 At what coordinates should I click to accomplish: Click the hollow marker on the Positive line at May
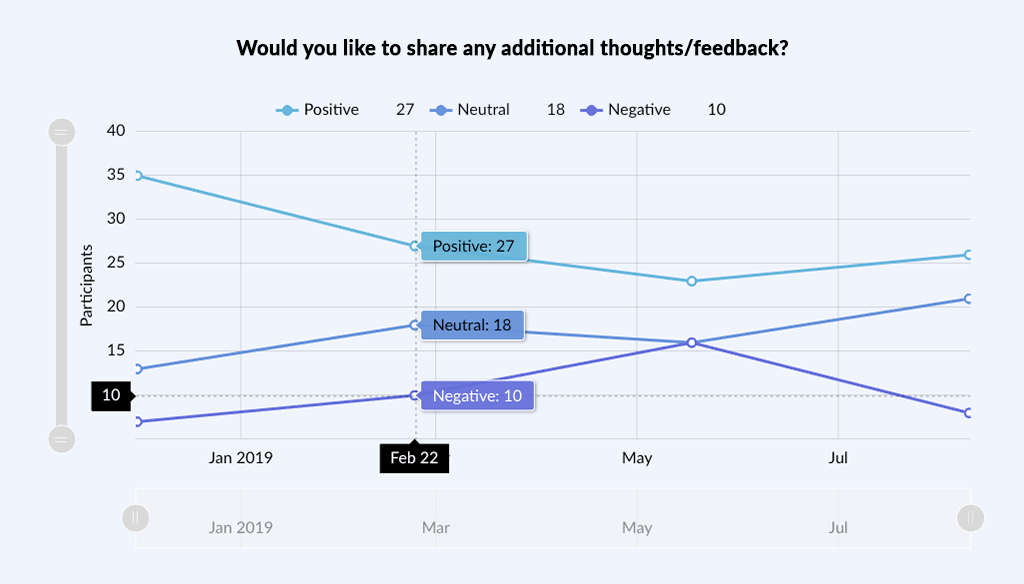click(692, 281)
